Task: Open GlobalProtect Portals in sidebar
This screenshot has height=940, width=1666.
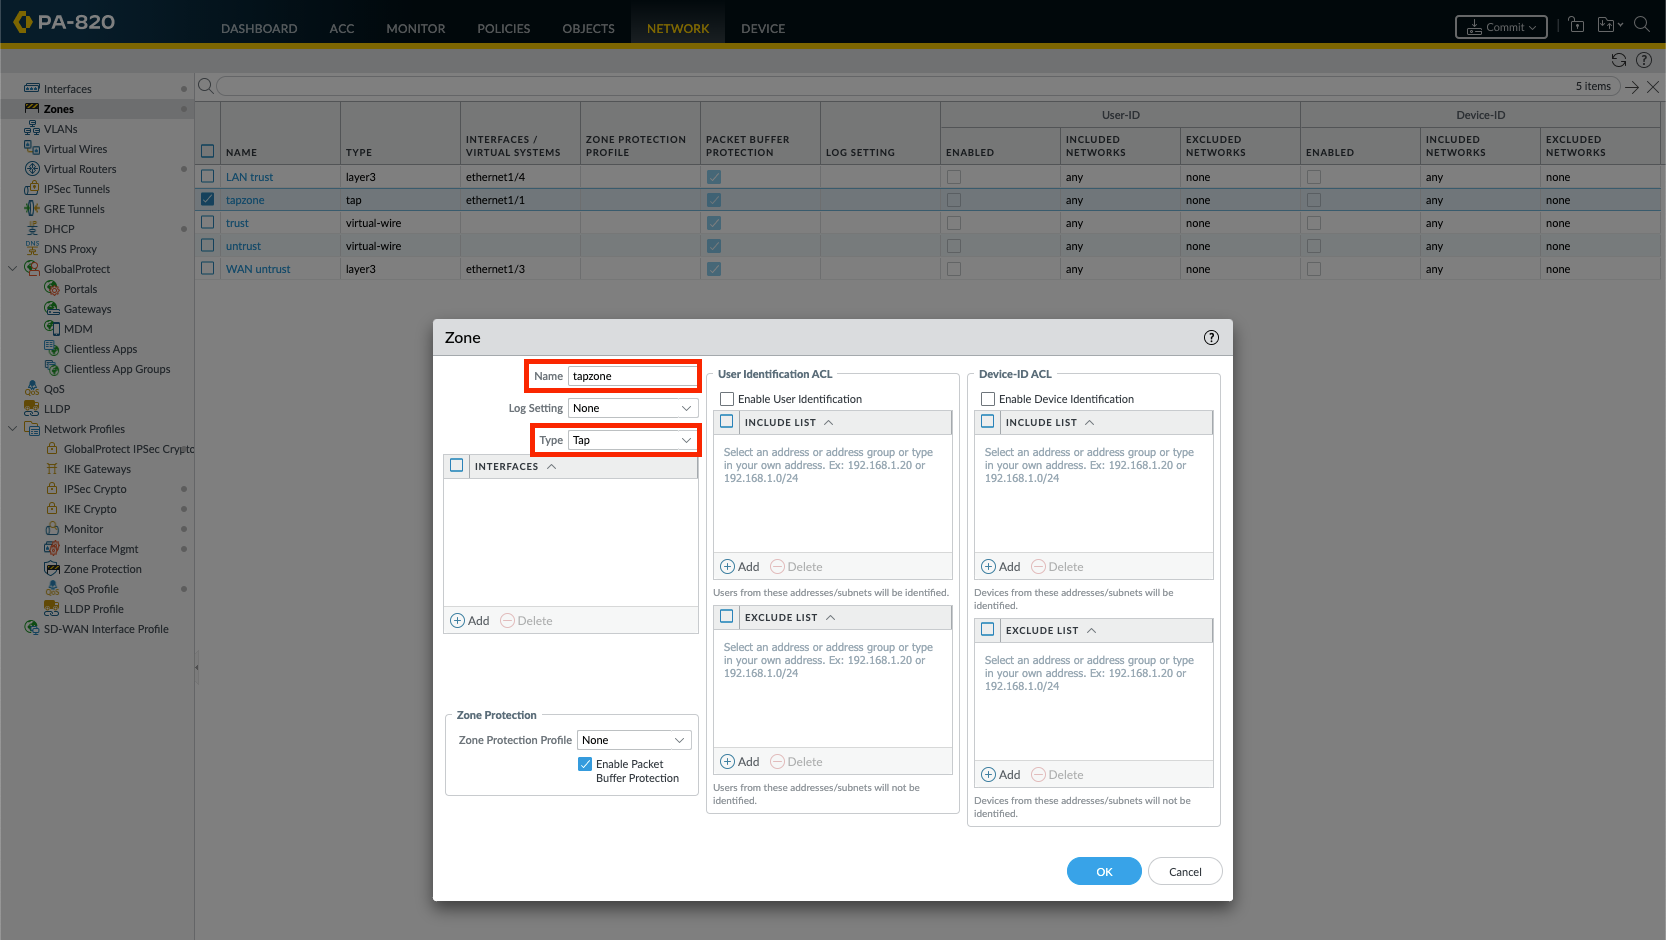Action: tap(80, 289)
